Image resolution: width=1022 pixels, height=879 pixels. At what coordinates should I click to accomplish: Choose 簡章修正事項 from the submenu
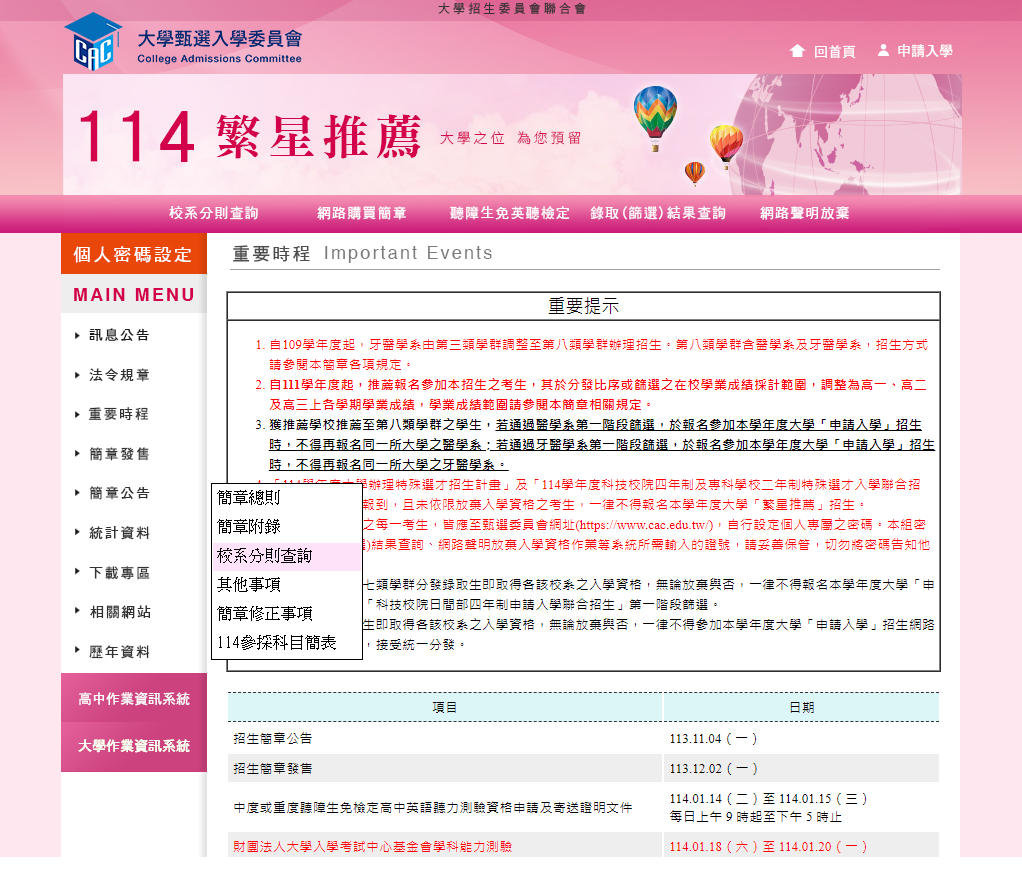coord(287,614)
